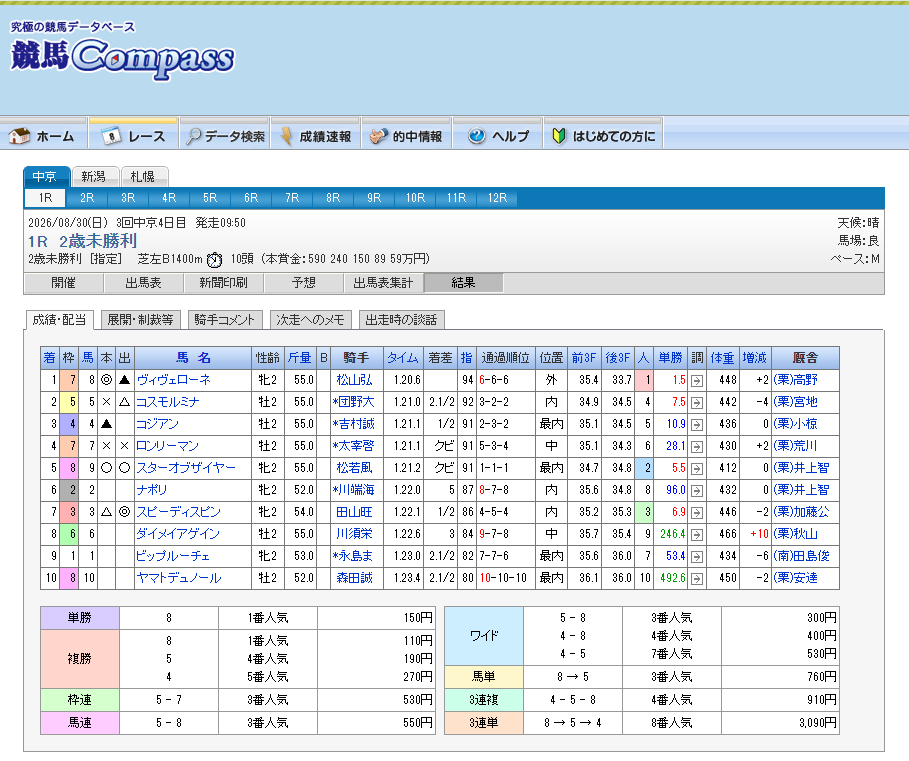Screen dimensions: 909x761
Task: Open horse link ヴィヴェローネ
Action: point(173,380)
